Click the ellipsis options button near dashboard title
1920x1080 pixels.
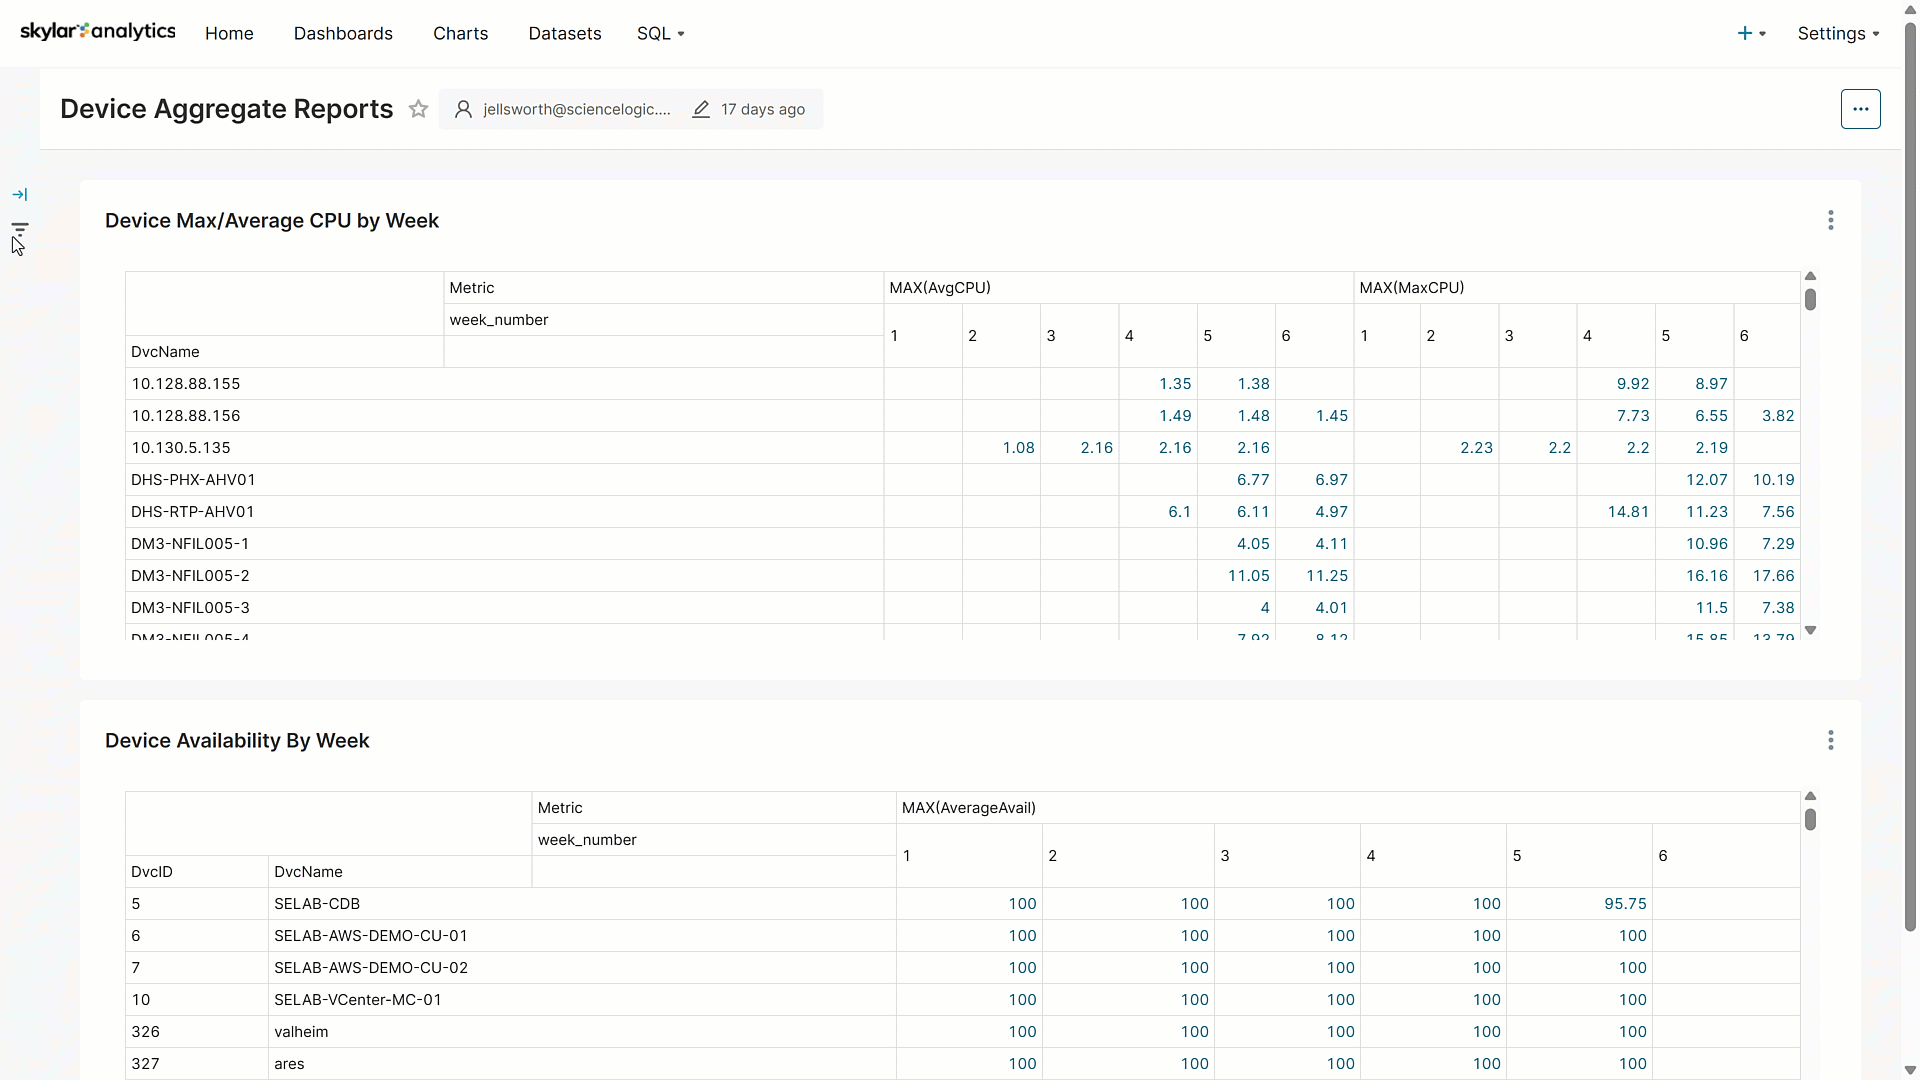click(x=1861, y=108)
